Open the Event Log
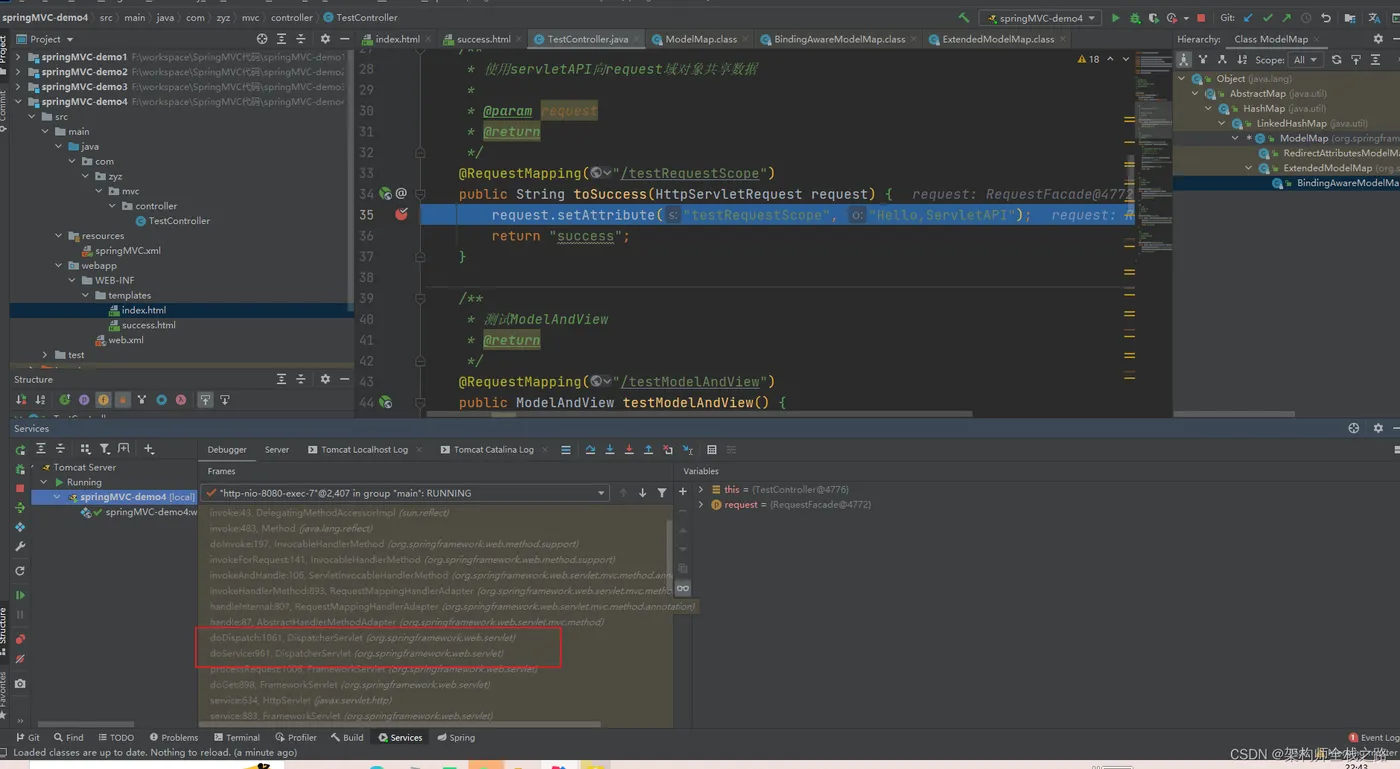This screenshot has width=1400, height=769. point(1374,738)
